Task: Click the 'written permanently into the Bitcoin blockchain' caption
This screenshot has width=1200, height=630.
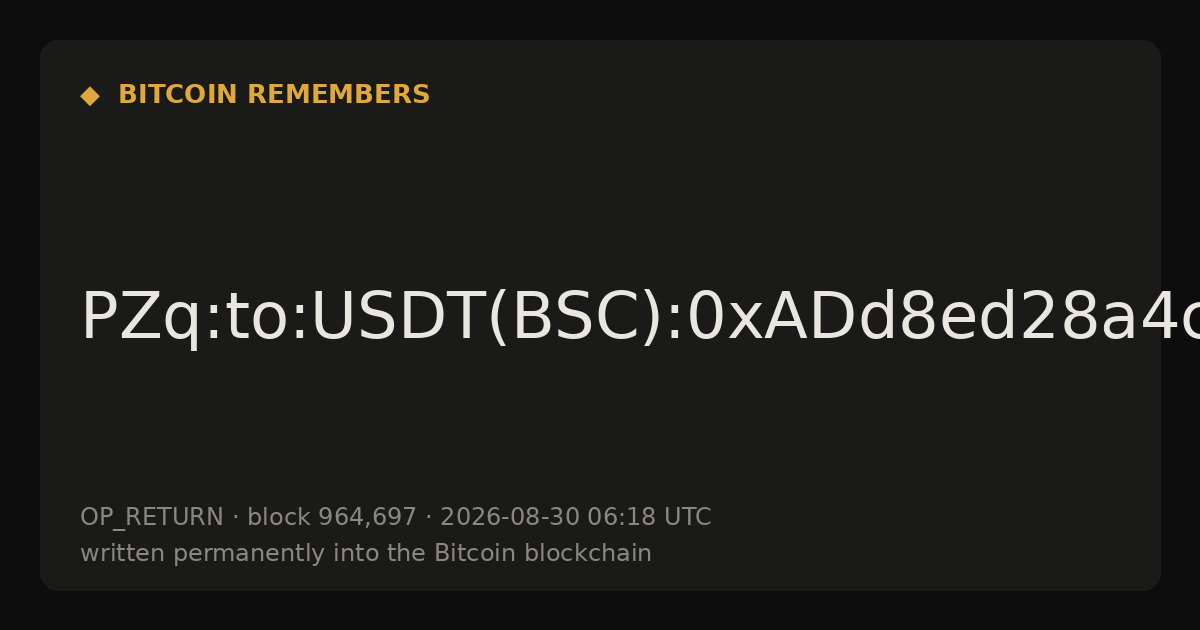Action: pos(366,553)
